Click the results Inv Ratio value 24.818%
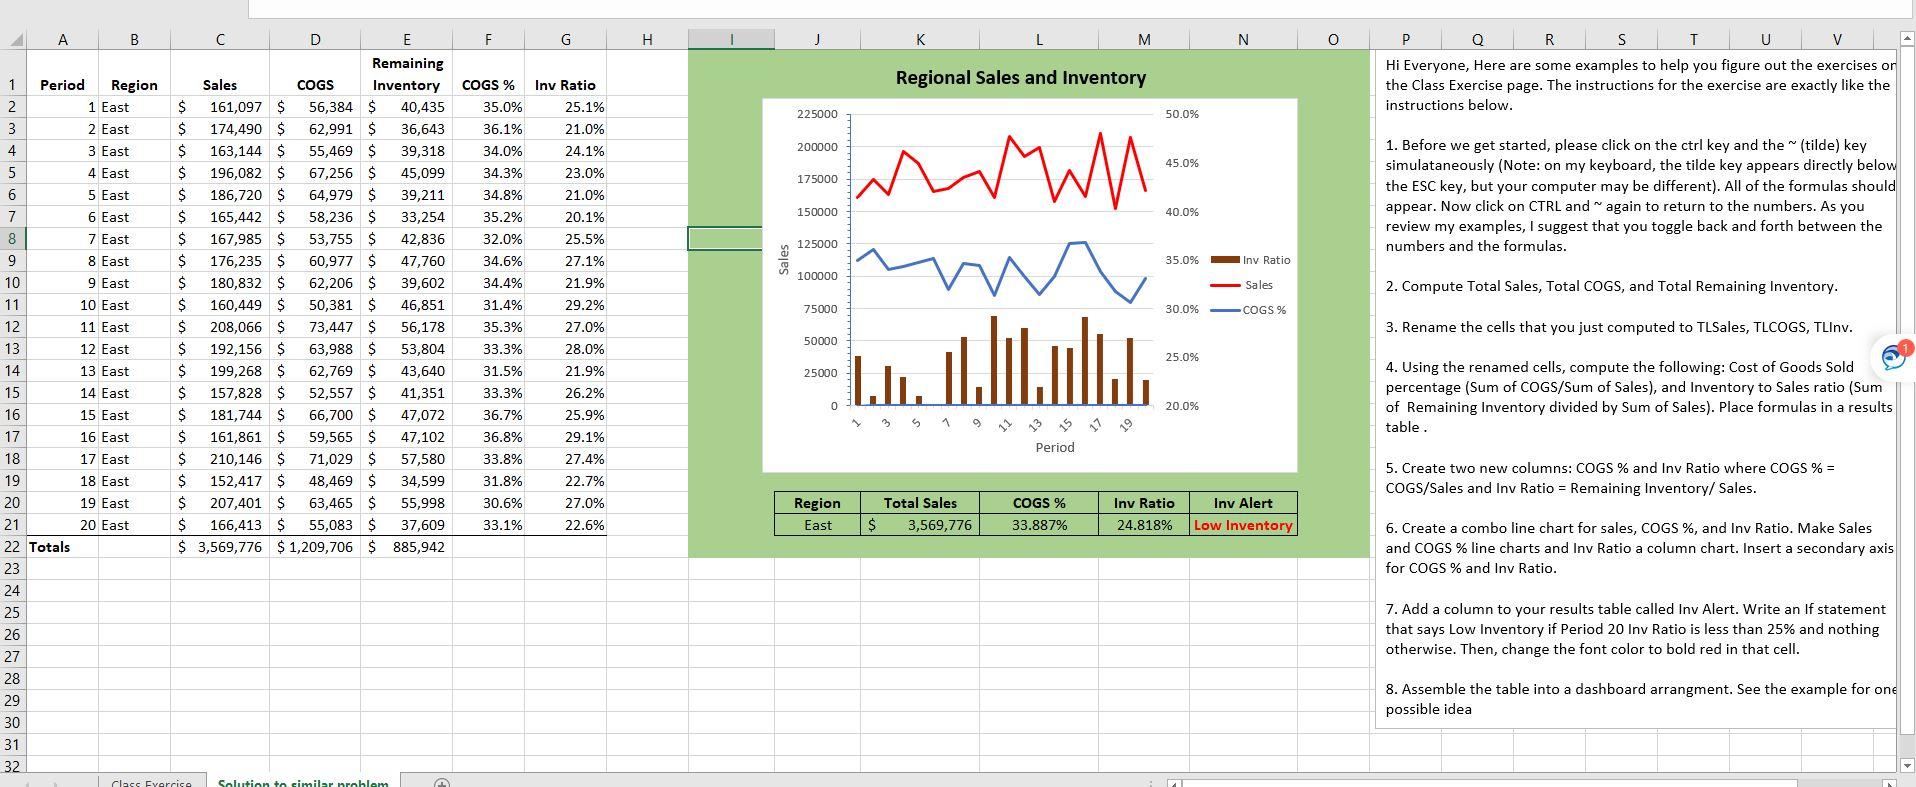The width and height of the screenshot is (1916, 787). click(x=1144, y=525)
